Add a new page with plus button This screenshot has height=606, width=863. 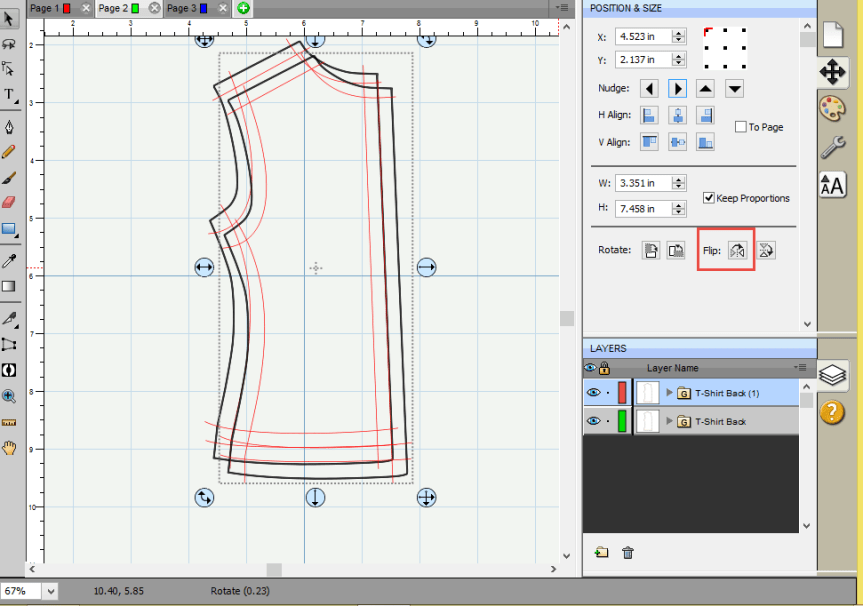point(244,8)
